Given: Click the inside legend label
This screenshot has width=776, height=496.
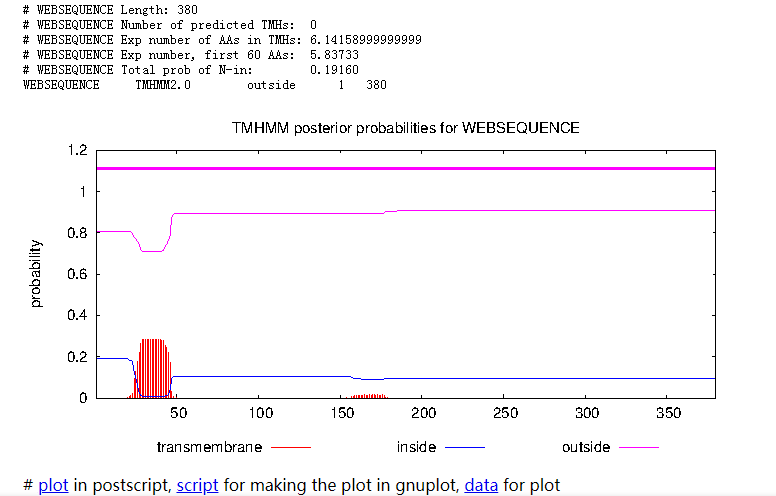Looking at the screenshot, I should click(416, 447).
